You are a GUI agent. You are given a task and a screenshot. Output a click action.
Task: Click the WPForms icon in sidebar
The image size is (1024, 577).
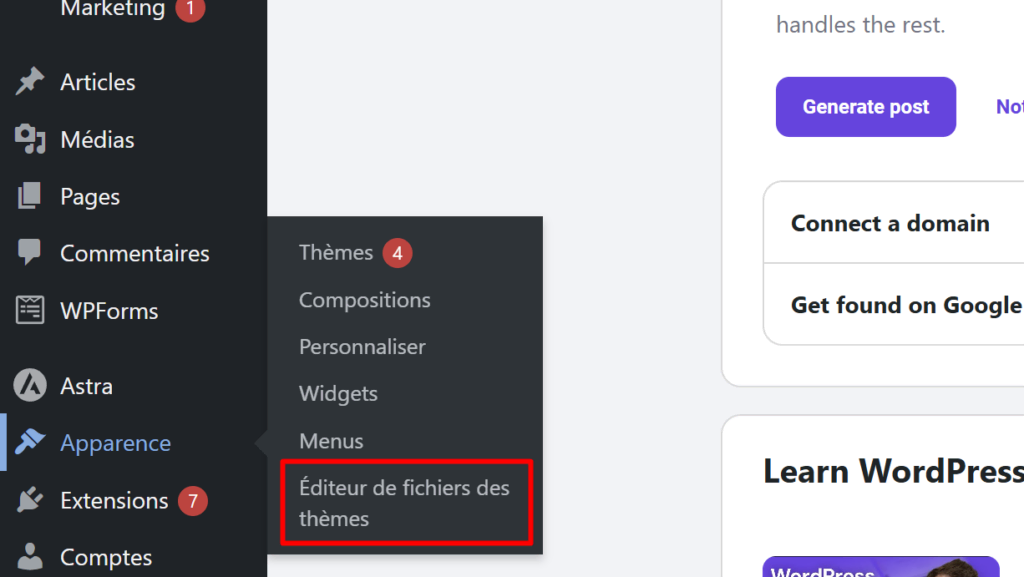[30, 311]
